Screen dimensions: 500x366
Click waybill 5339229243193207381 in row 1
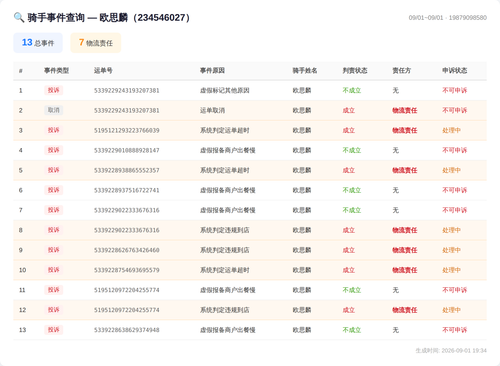point(127,90)
